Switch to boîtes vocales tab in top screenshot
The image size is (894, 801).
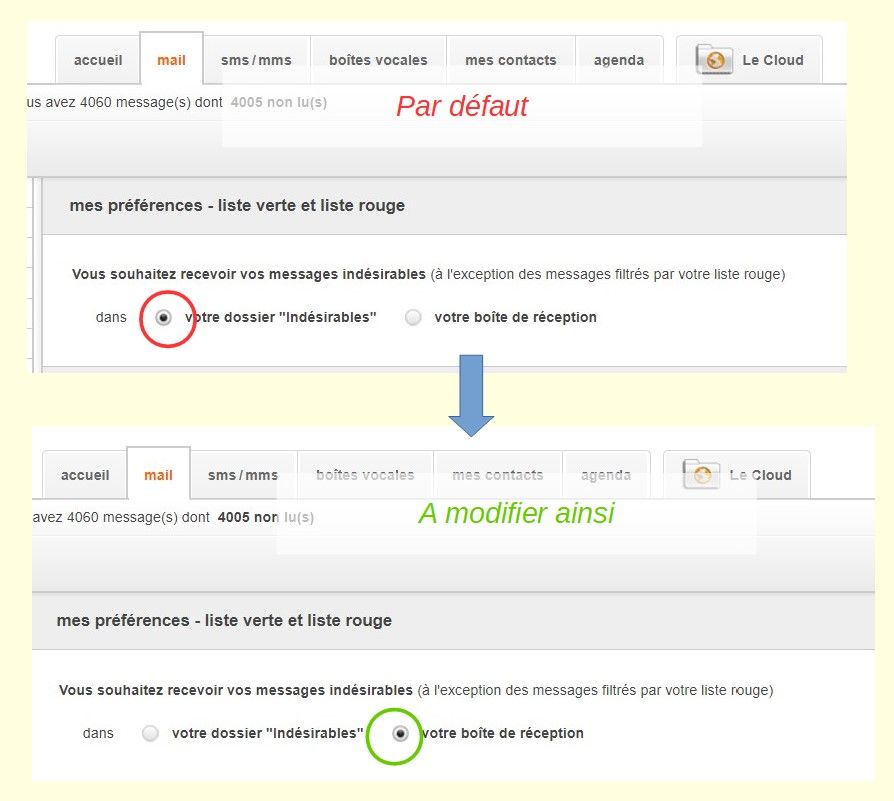coord(379,60)
